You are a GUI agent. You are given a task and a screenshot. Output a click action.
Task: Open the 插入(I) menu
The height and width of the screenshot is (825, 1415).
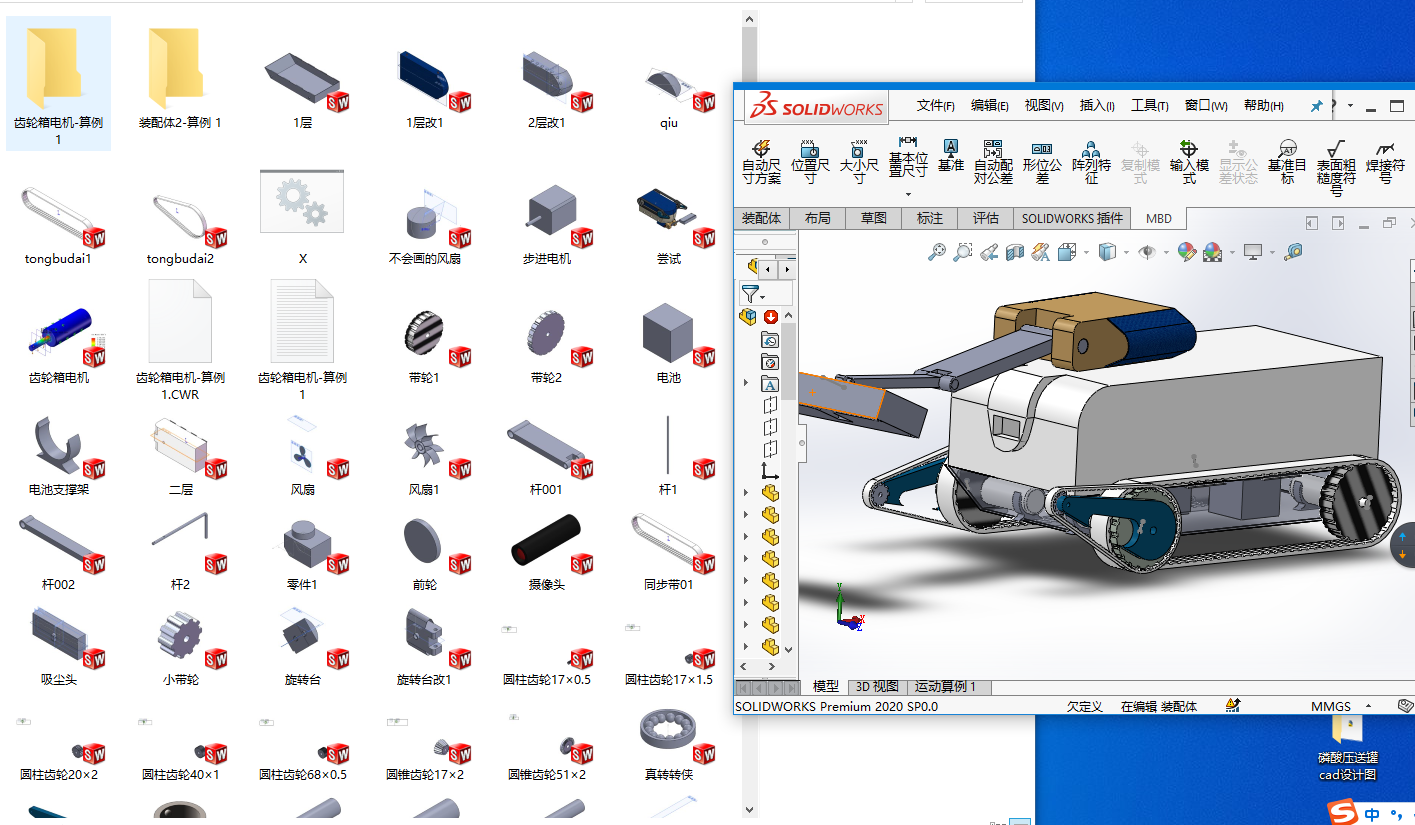tap(1097, 106)
